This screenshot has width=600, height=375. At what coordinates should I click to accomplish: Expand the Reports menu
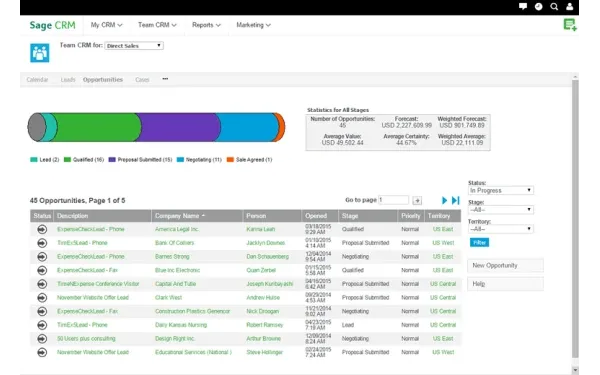(x=206, y=25)
